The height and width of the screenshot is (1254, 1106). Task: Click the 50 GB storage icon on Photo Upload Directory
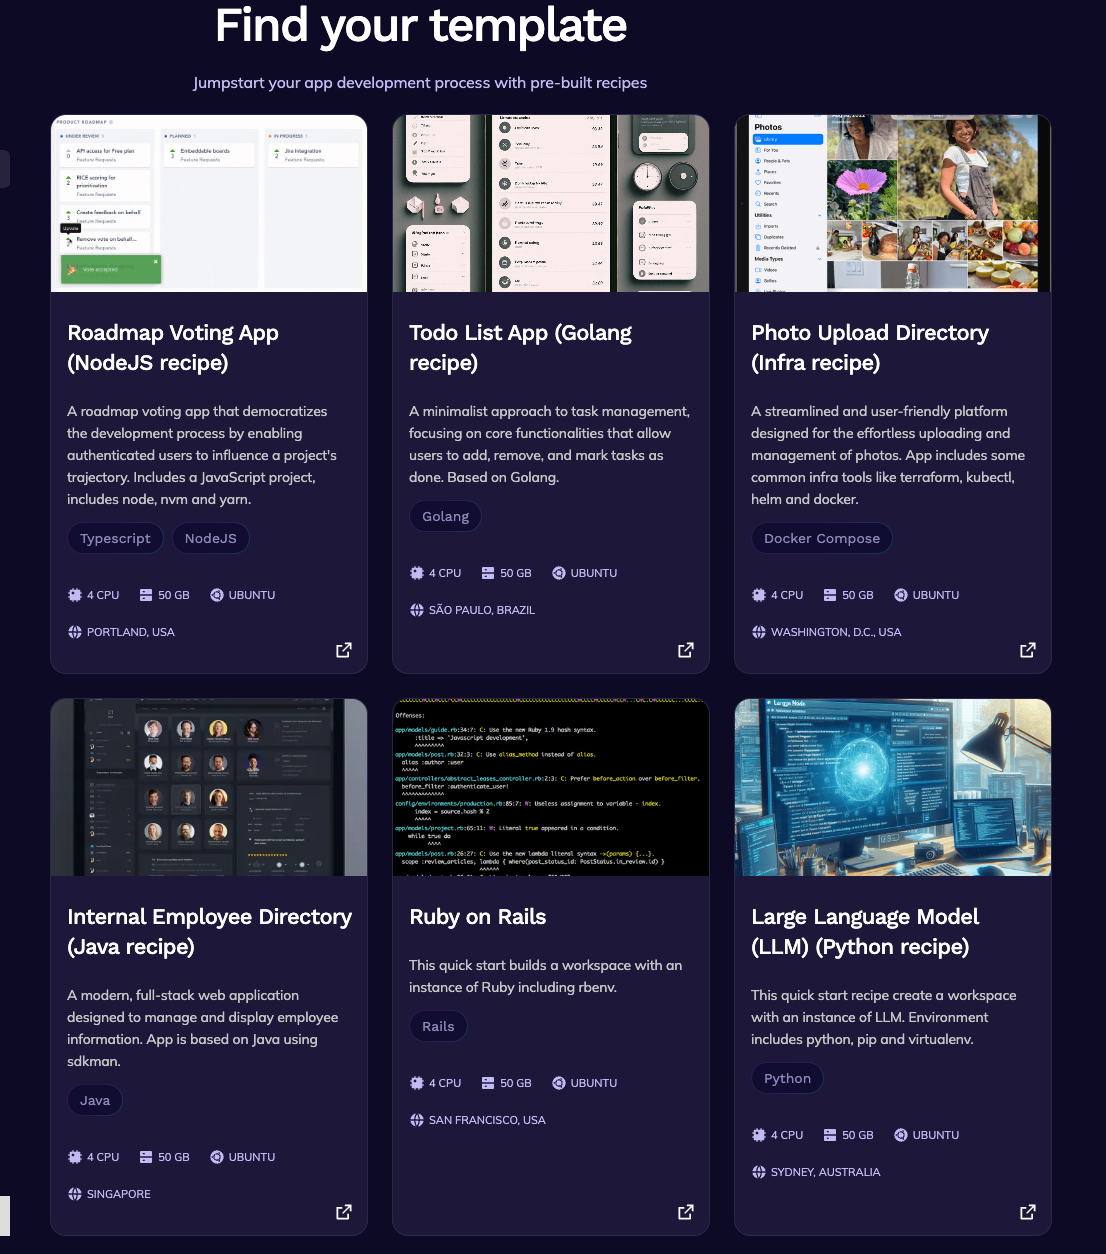tap(829, 594)
